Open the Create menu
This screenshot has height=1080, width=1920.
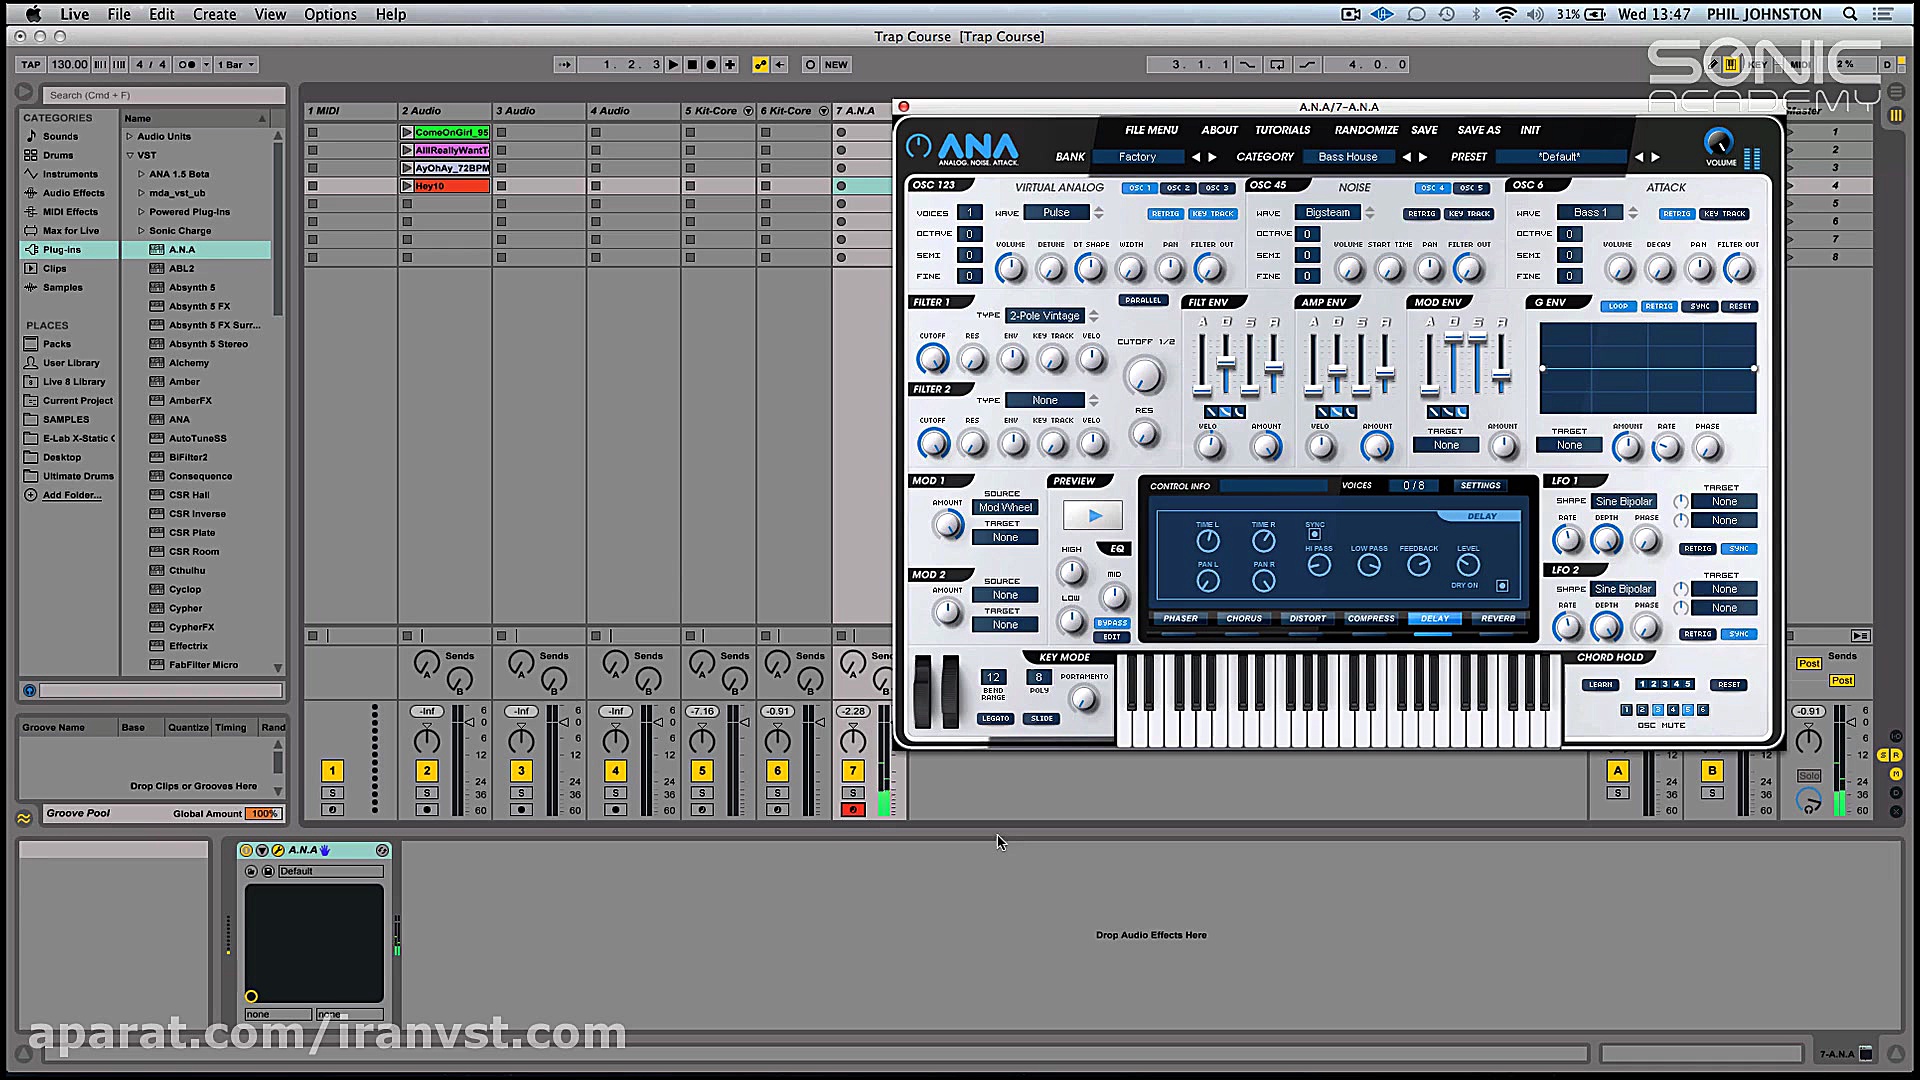(x=214, y=14)
